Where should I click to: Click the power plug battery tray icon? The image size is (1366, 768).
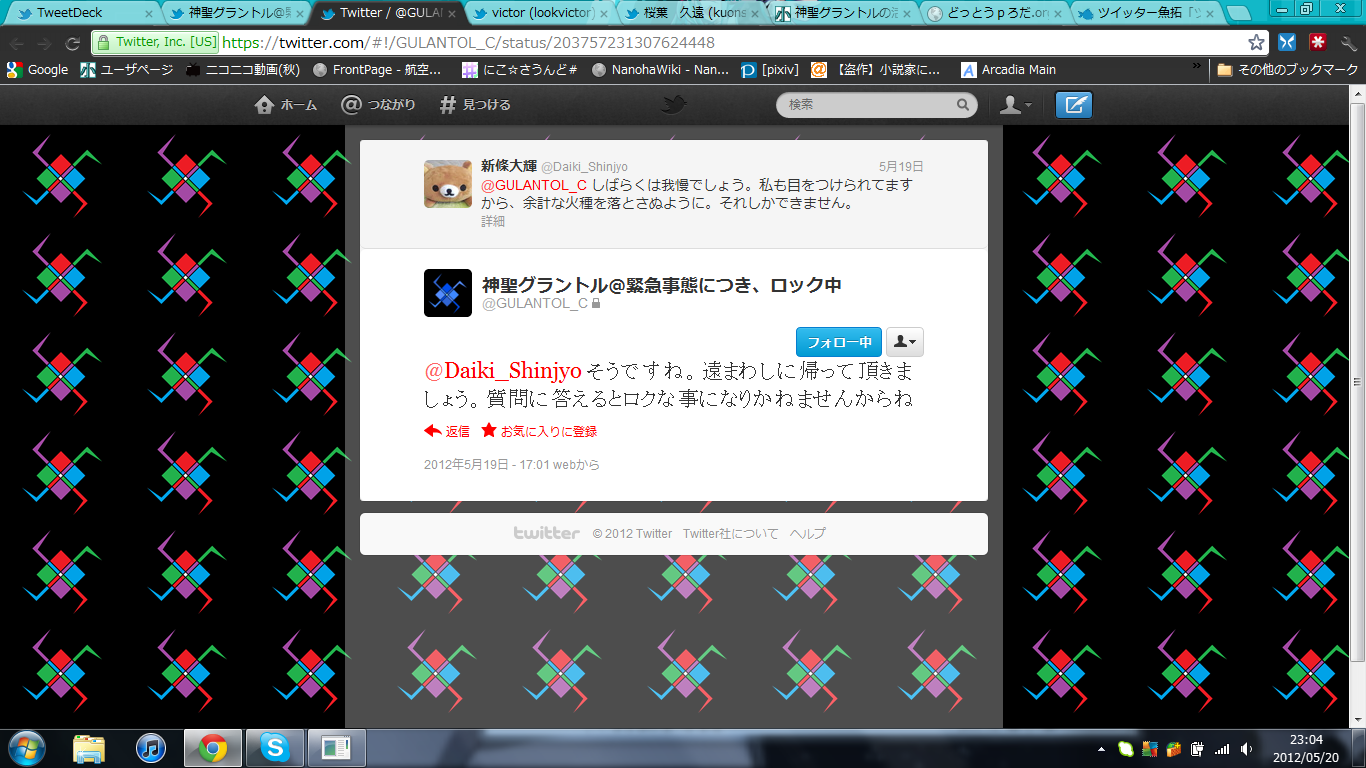click(x=1198, y=749)
